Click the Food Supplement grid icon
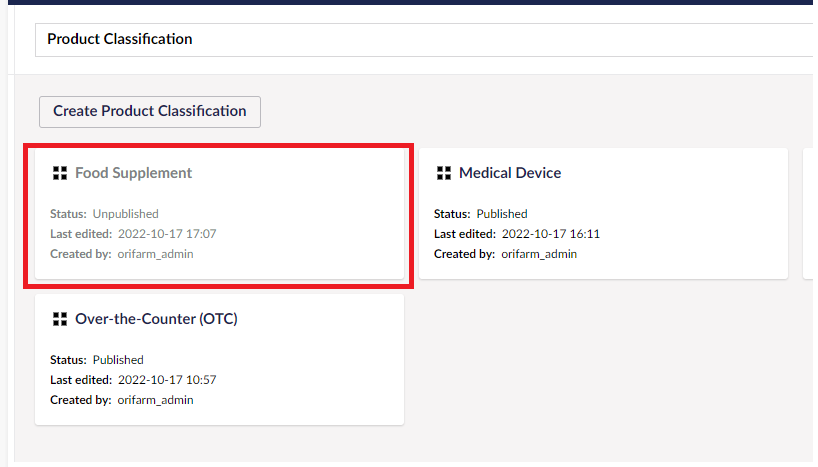Image resolution: width=818 pixels, height=467 pixels. (60, 173)
